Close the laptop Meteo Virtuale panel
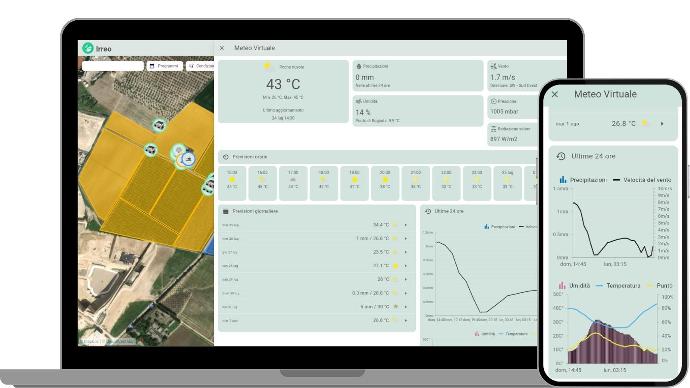This screenshot has width=690, height=388. tap(222, 48)
